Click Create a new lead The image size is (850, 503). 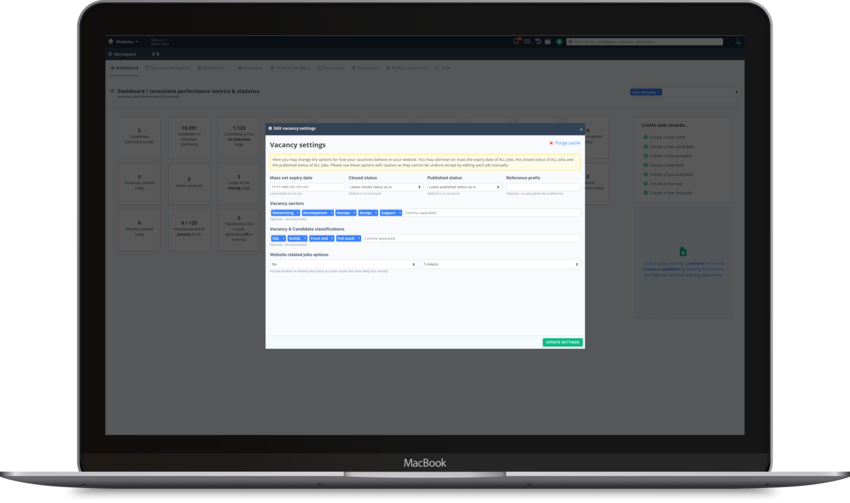coord(666,165)
